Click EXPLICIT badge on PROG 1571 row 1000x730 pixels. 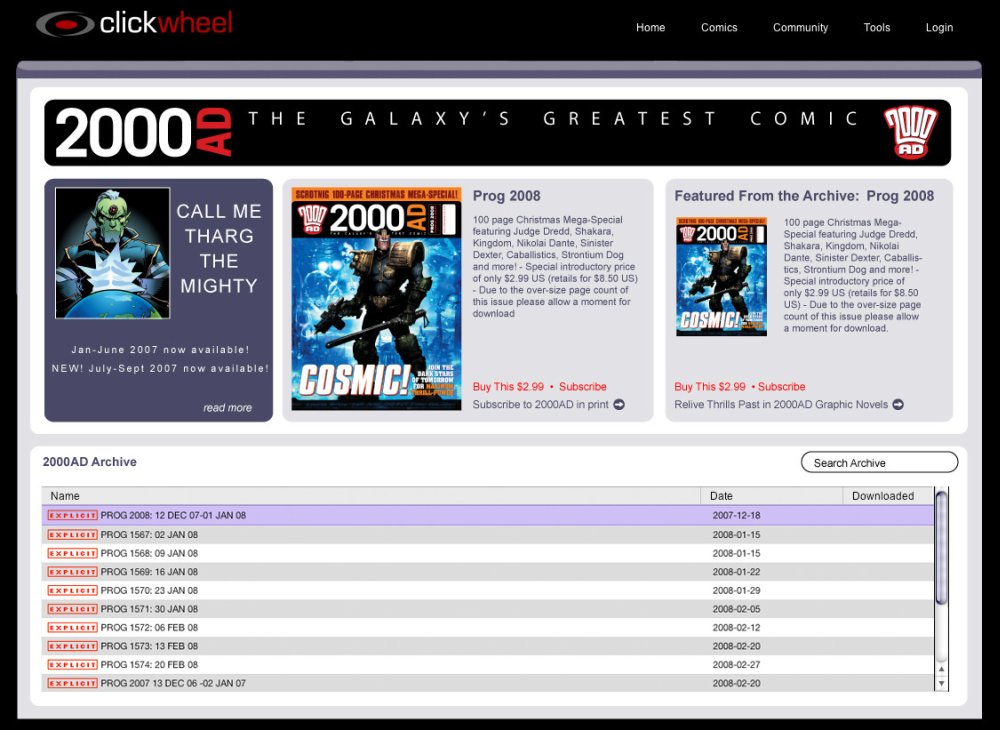[73, 609]
